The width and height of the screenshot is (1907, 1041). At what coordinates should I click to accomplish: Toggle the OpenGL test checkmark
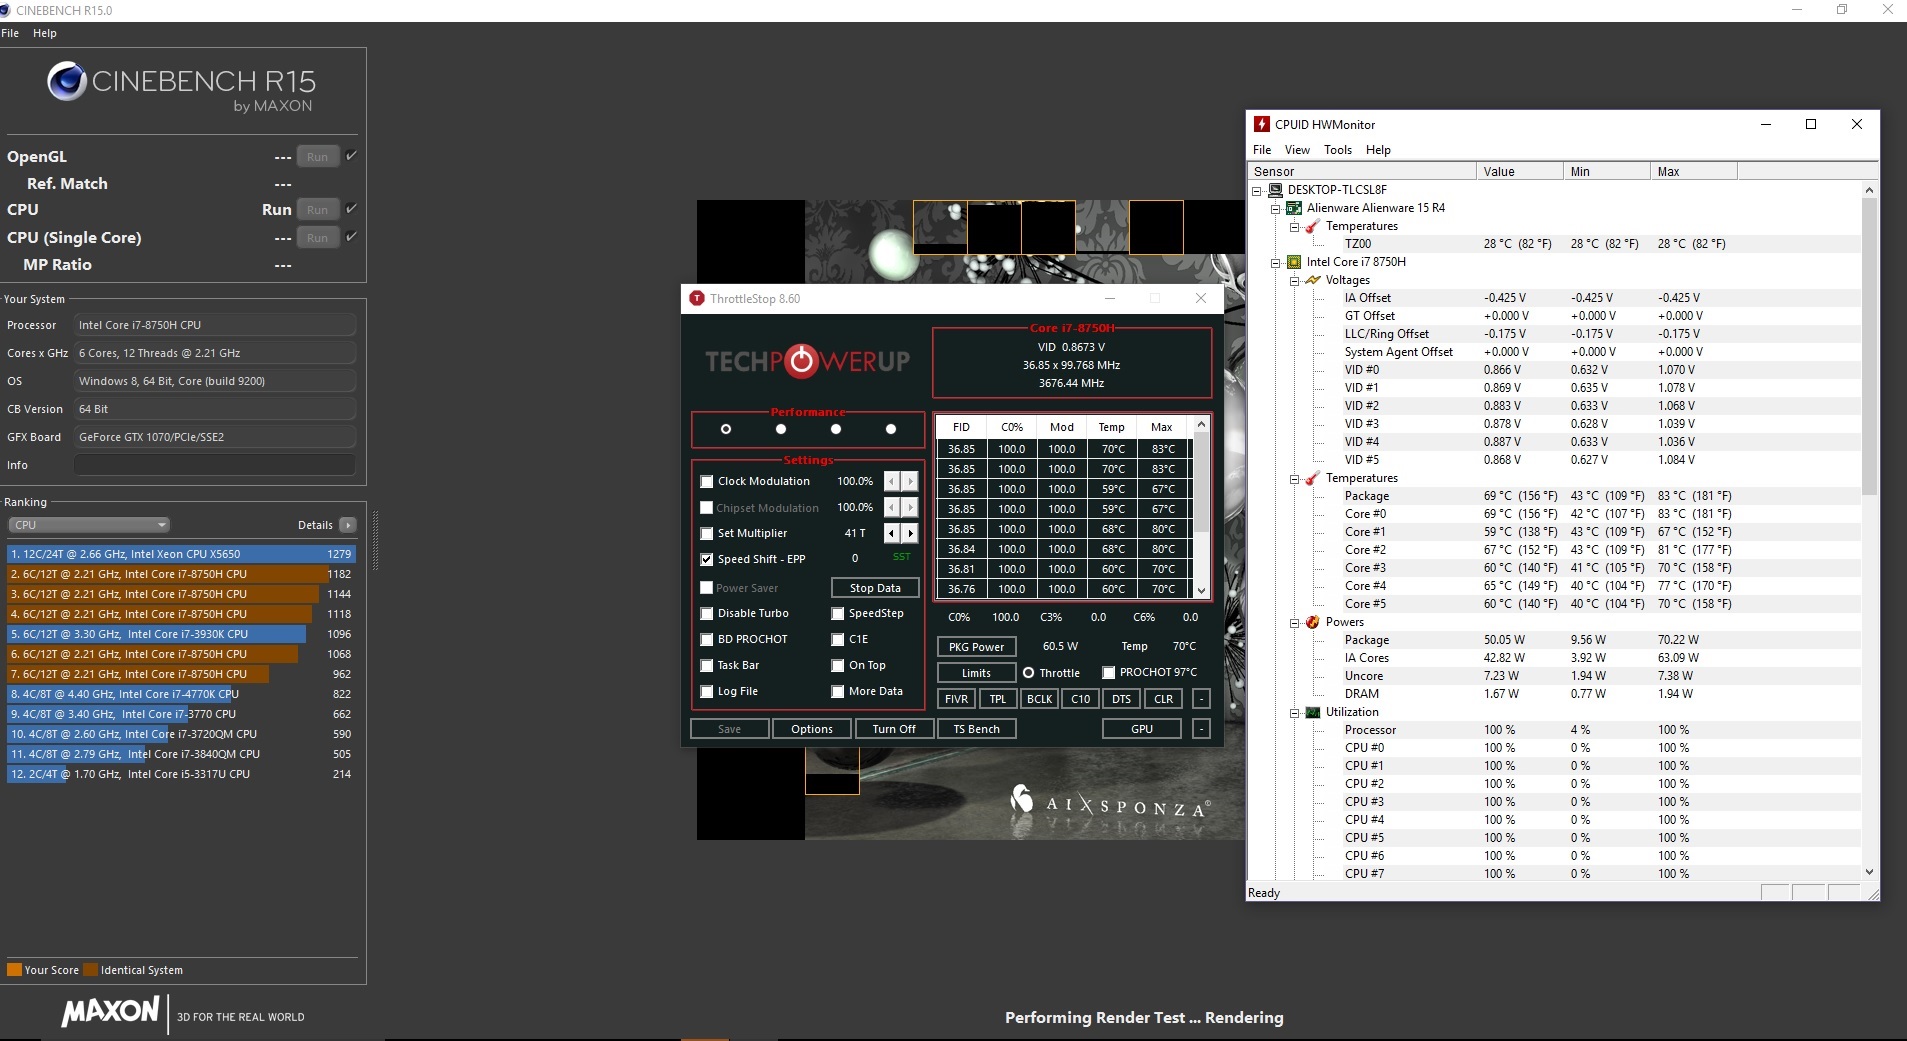coord(351,156)
